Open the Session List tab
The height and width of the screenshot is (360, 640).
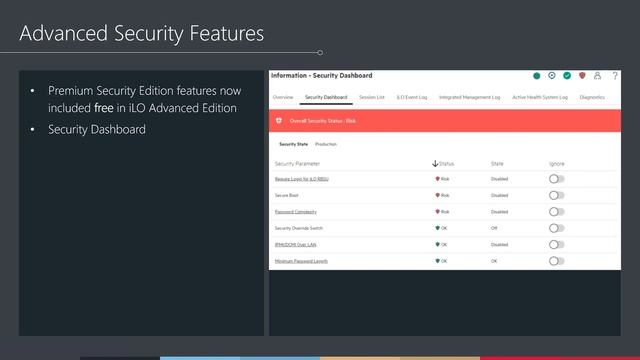click(372, 97)
